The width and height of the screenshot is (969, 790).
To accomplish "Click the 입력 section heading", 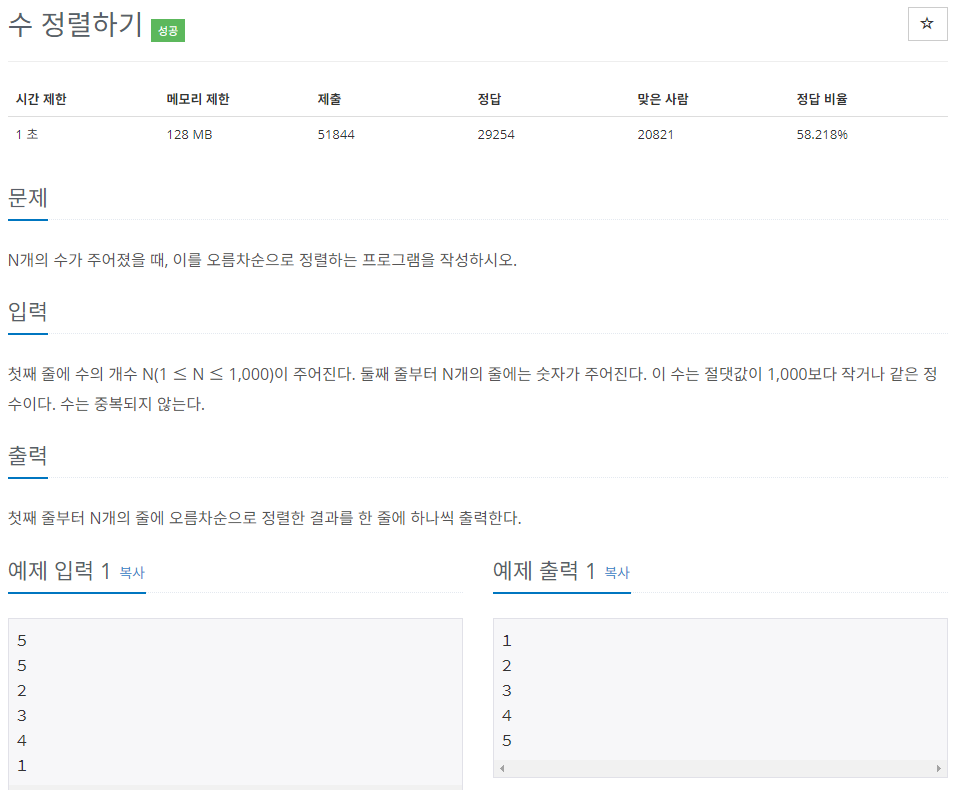I will point(28,311).
